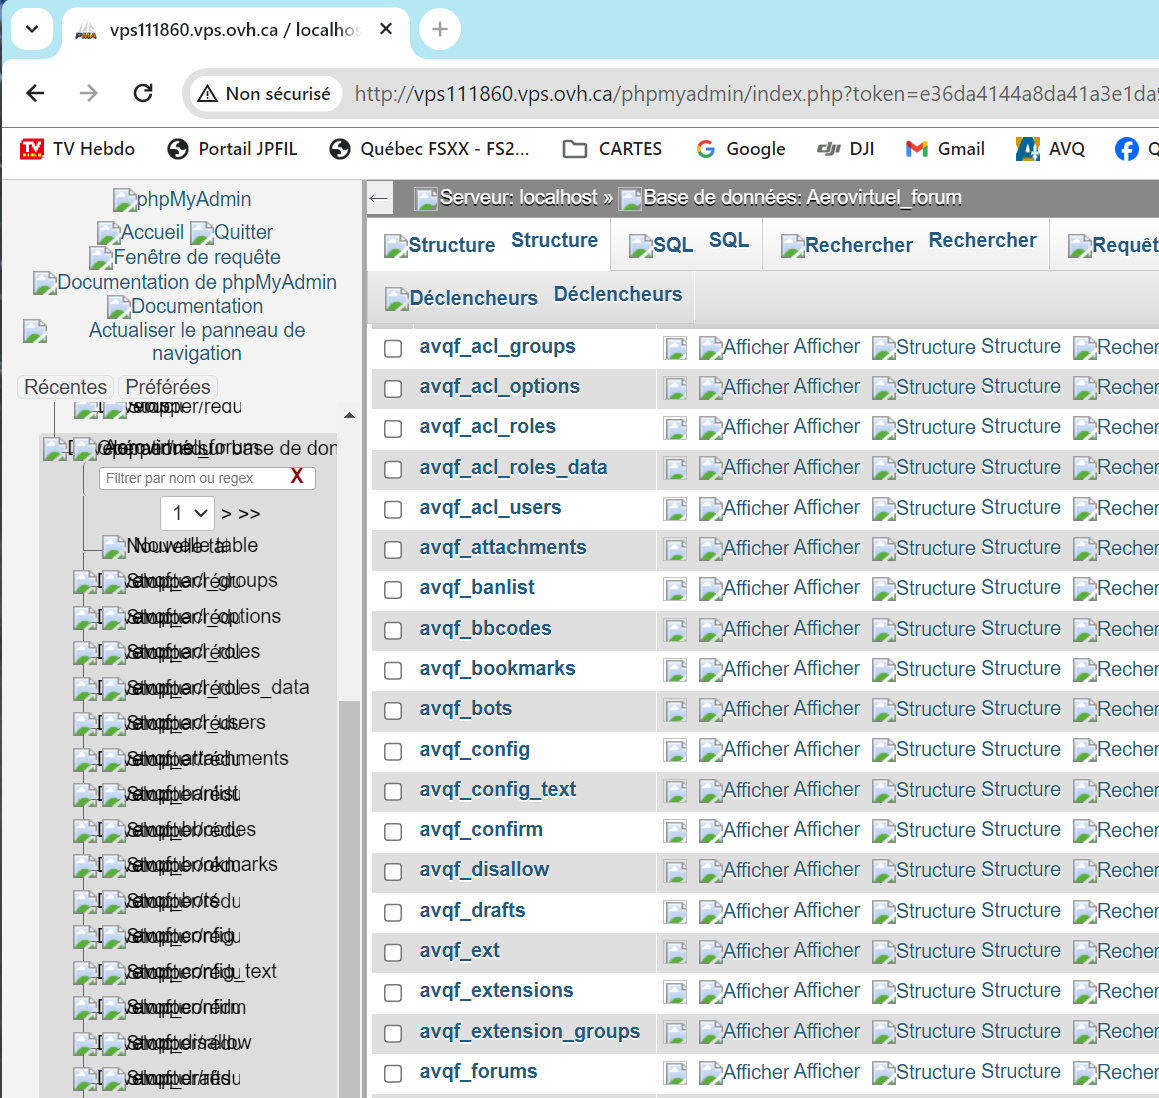The image size is (1159, 1098).
Task: Open the CARTES bookmarks folder
Action: [612, 149]
